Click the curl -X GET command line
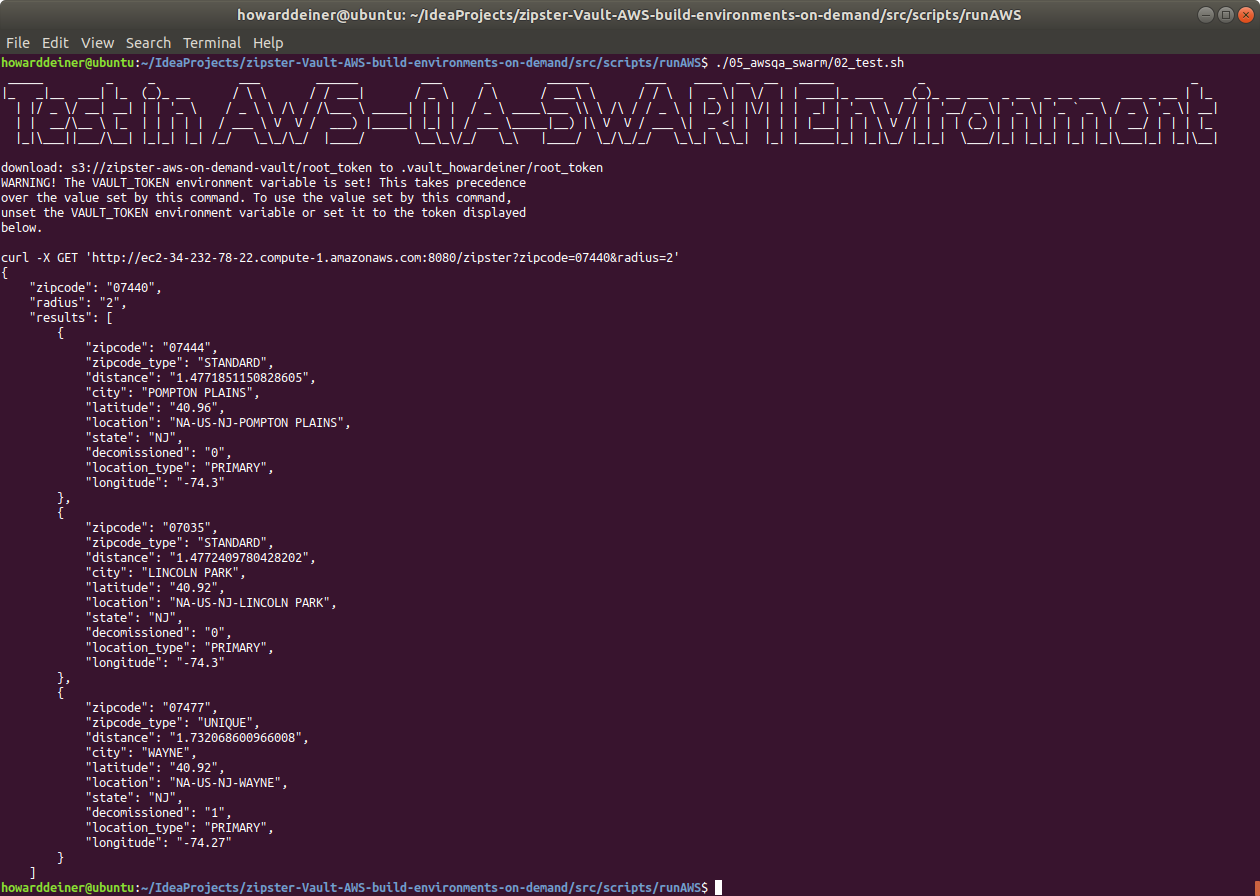 click(340, 258)
